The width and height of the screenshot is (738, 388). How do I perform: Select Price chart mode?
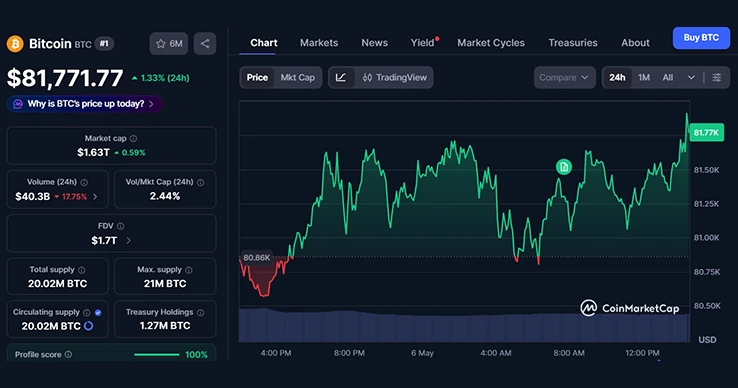point(257,78)
